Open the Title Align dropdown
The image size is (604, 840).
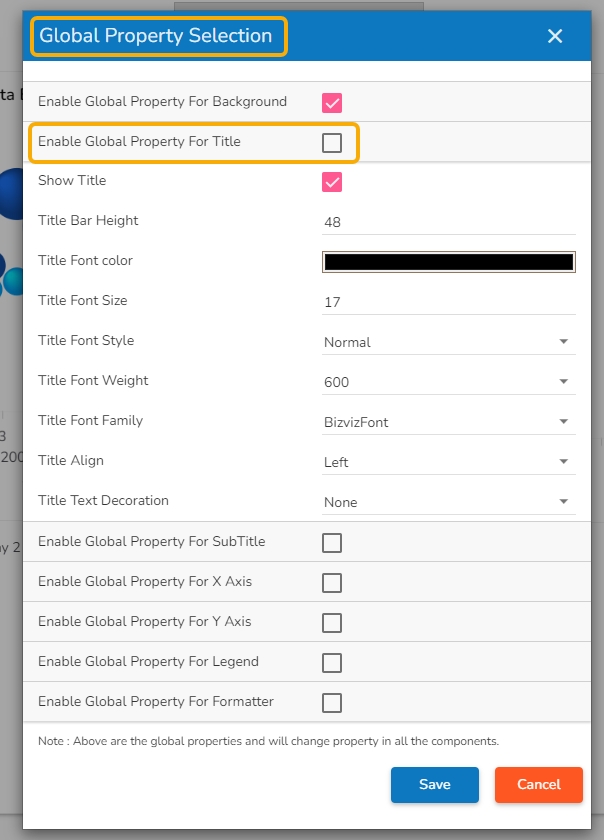[448, 462]
